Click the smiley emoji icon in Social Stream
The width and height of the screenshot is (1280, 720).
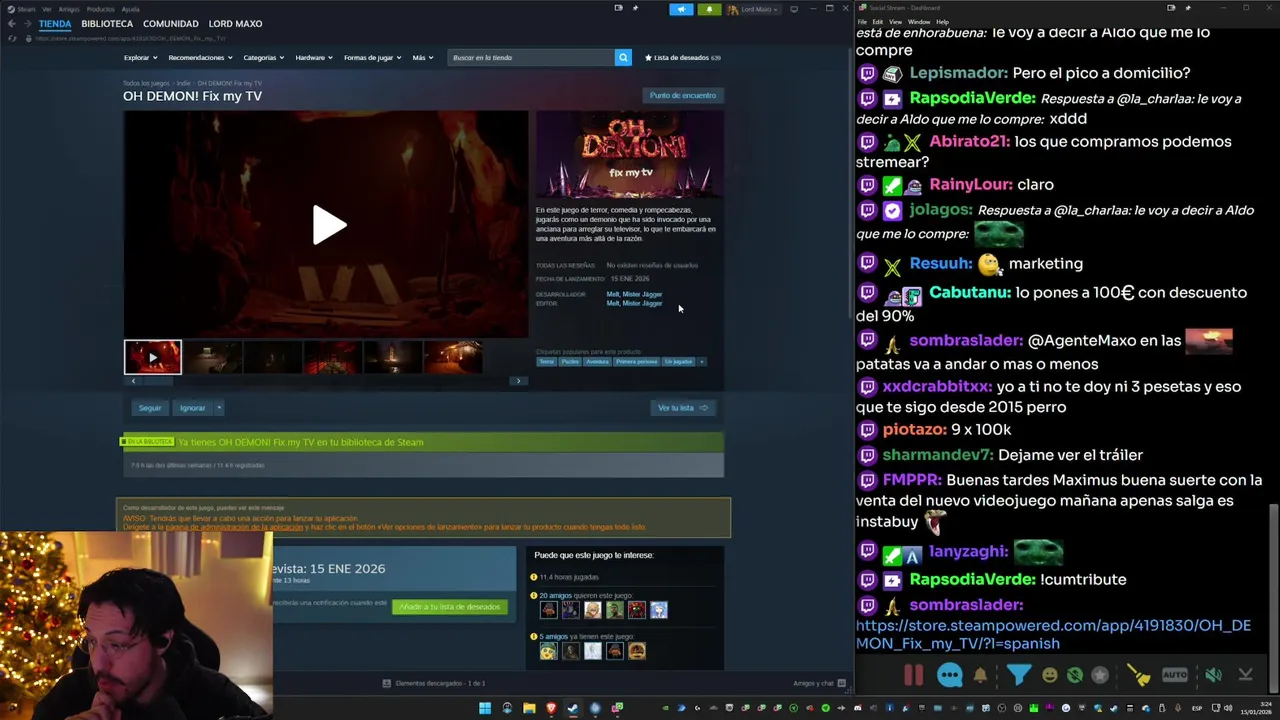point(1049,675)
